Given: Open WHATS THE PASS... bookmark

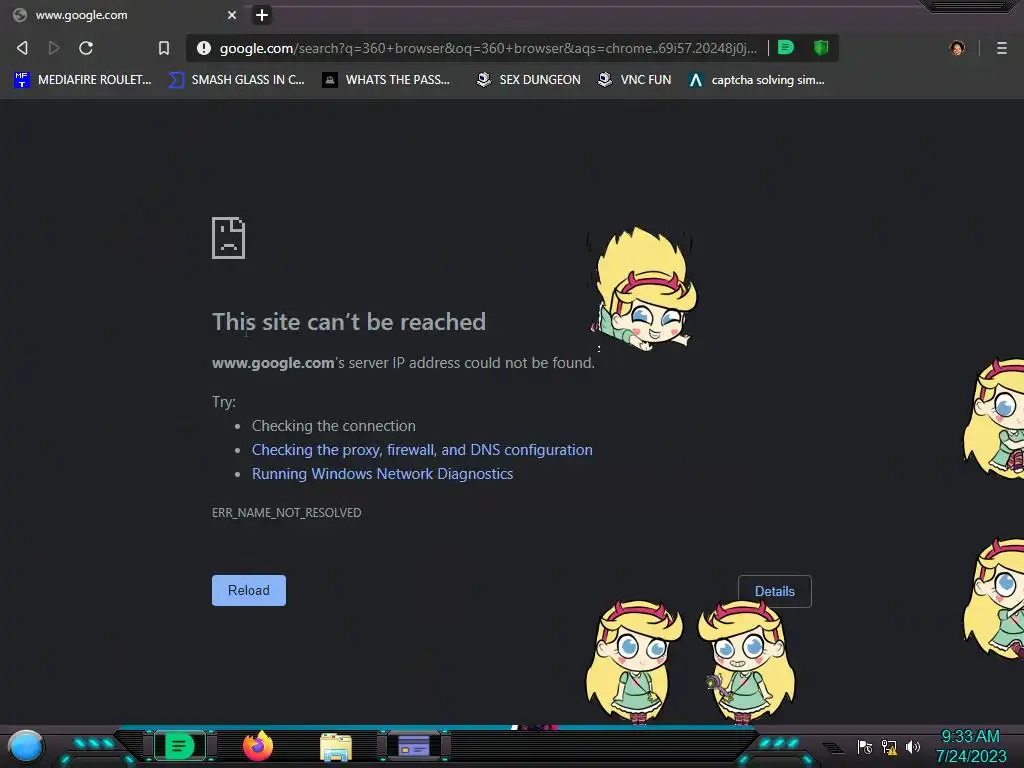Looking at the screenshot, I should point(386,80).
